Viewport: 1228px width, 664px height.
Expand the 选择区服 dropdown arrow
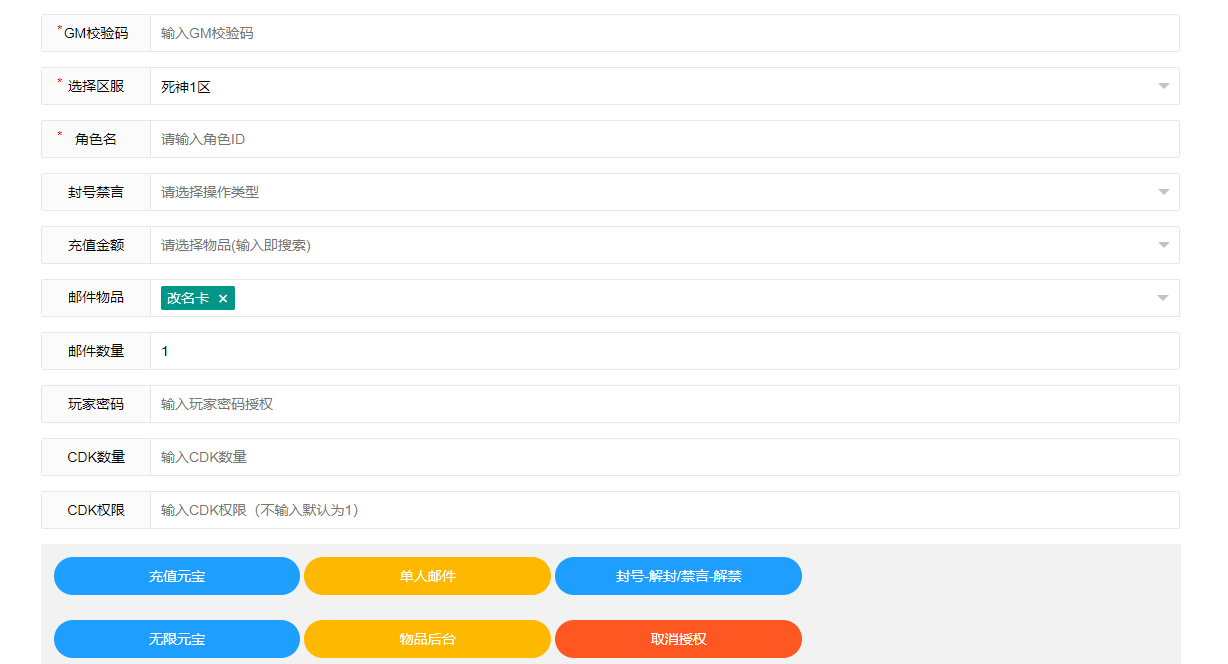(x=1163, y=86)
